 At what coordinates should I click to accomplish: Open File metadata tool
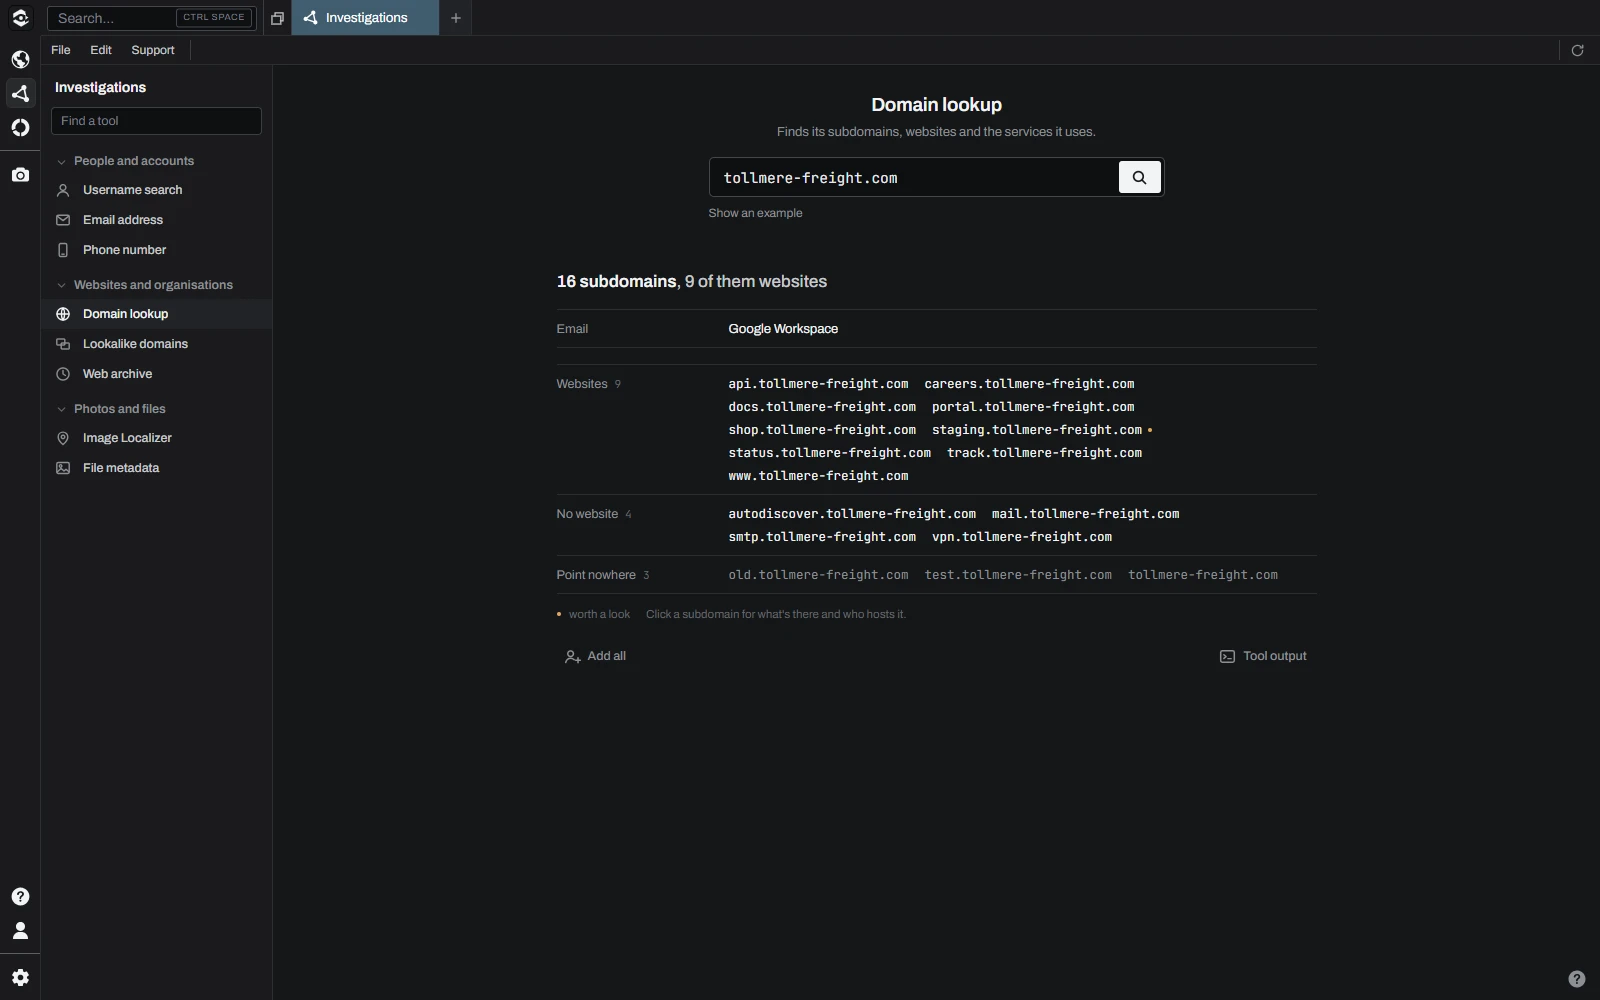click(x=157, y=468)
